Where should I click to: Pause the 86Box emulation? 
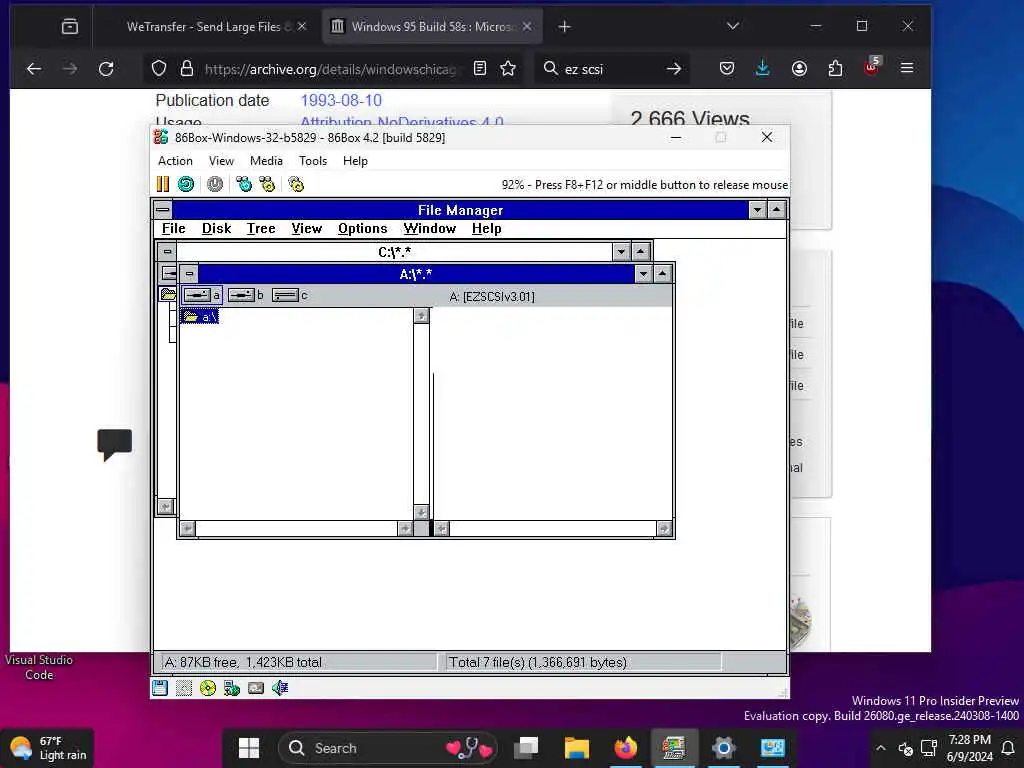pyautogui.click(x=163, y=184)
